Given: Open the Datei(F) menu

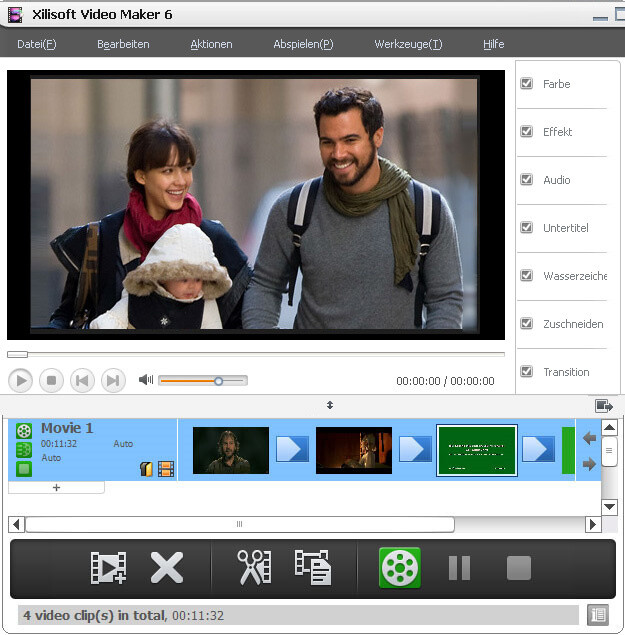Looking at the screenshot, I should [37, 44].
